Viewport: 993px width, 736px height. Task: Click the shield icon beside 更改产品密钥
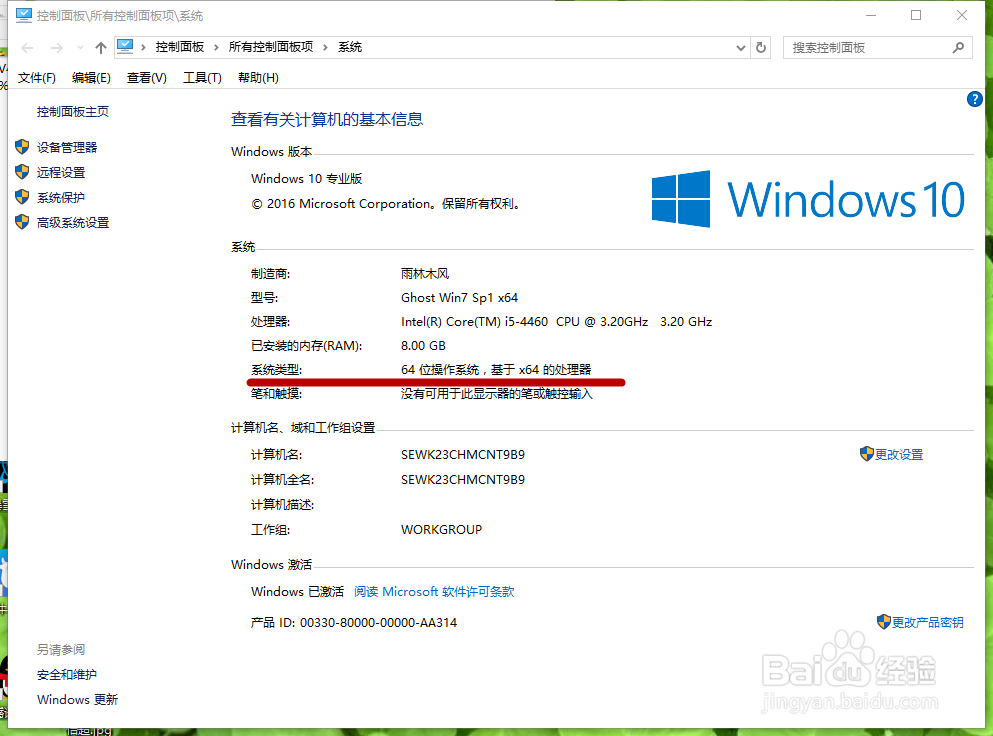[x=884, y=621]
